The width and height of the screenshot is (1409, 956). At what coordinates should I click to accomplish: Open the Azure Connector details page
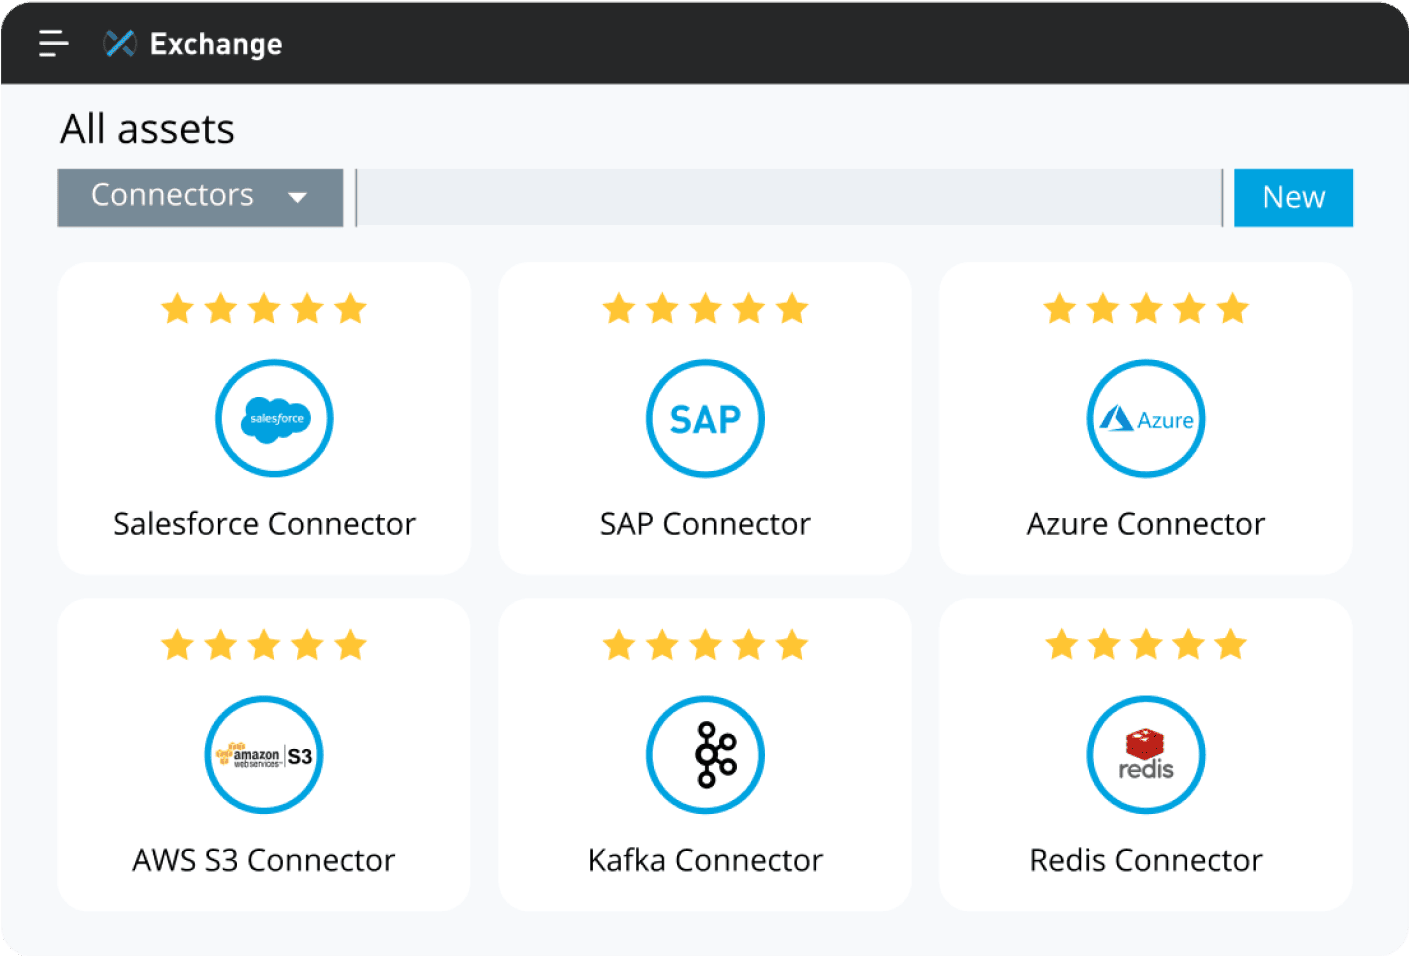(x=1145, y=523)
